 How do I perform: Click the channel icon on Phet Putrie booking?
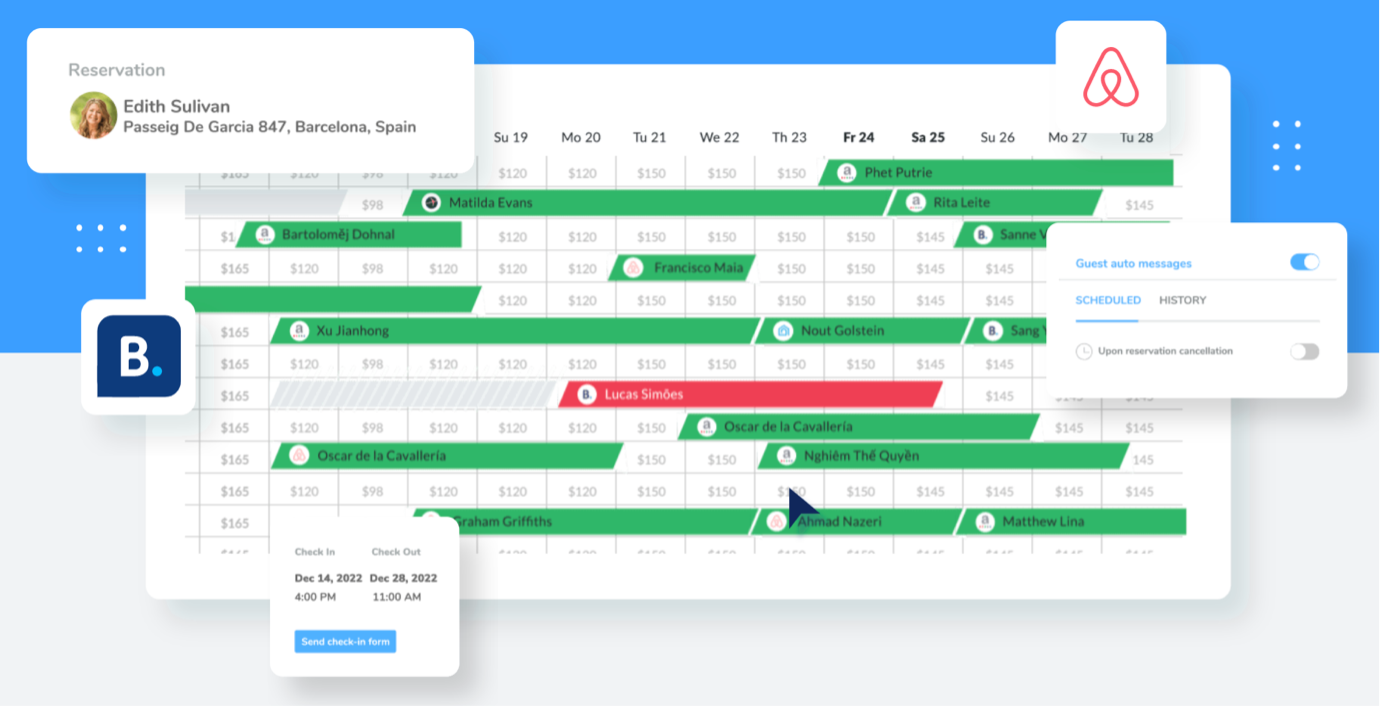[x=846, y=173]
